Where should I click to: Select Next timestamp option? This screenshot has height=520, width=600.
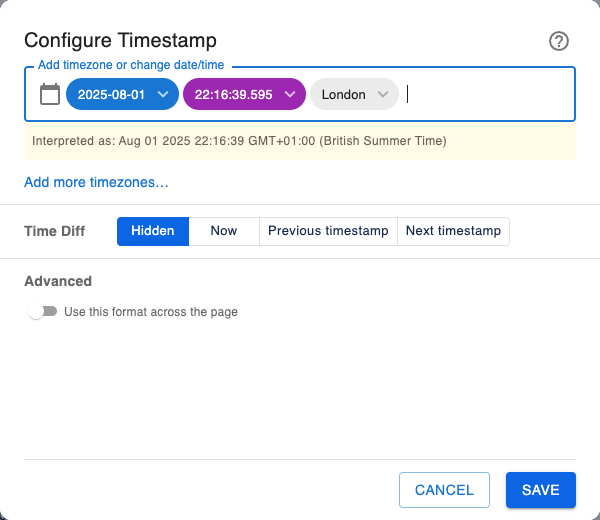453,231
